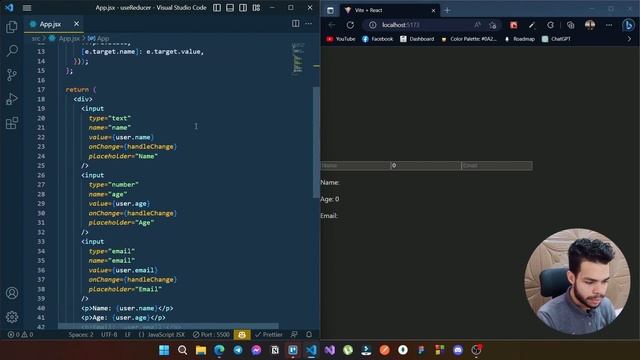Open the Search view in activity bar

point(12,51)
